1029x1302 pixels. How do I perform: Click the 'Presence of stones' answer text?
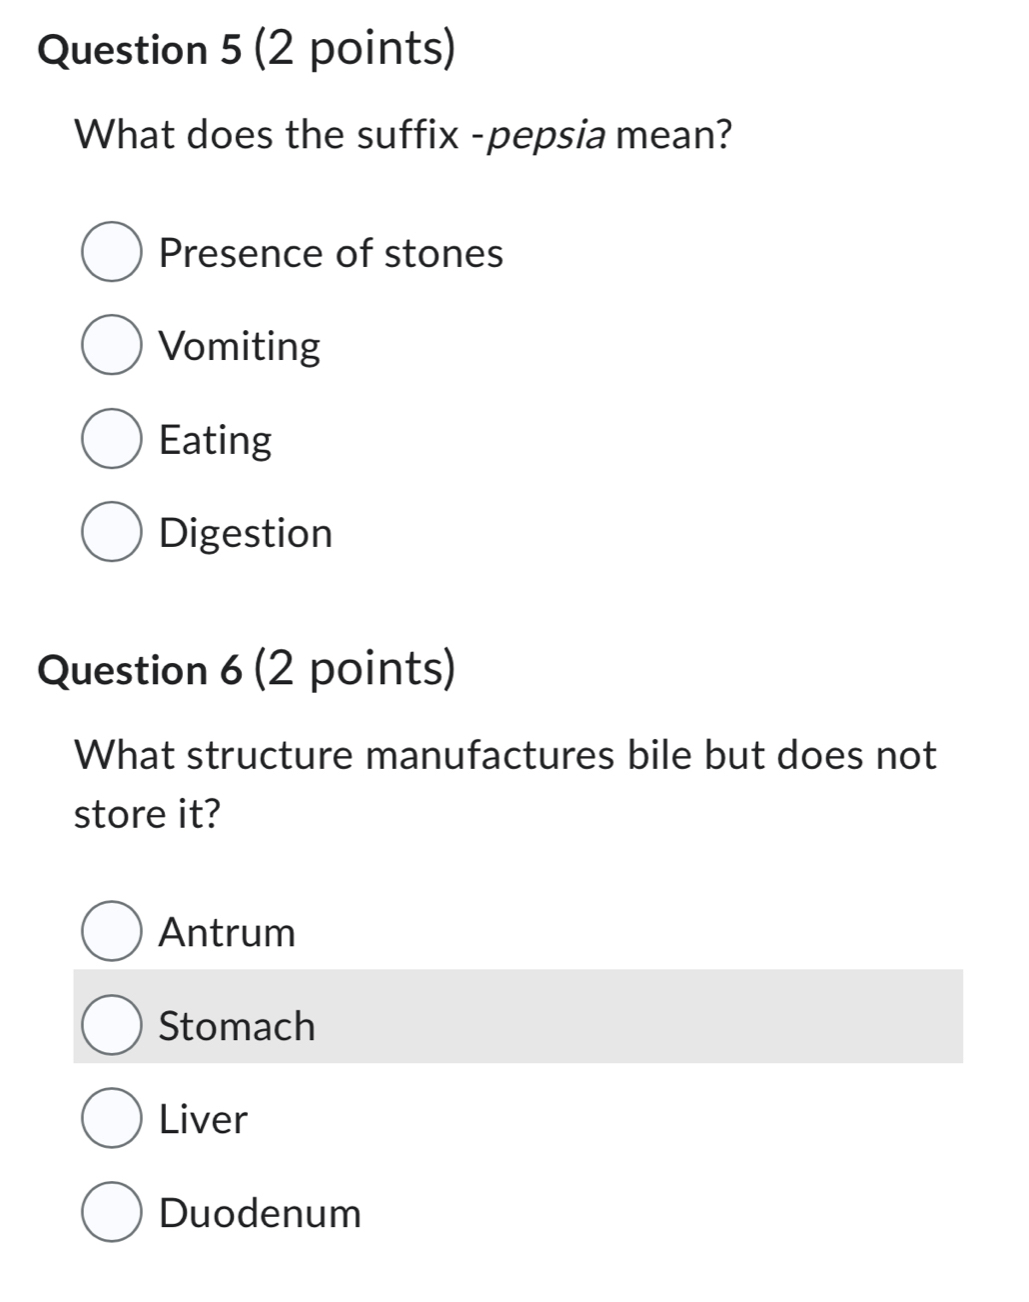[330, 253]
